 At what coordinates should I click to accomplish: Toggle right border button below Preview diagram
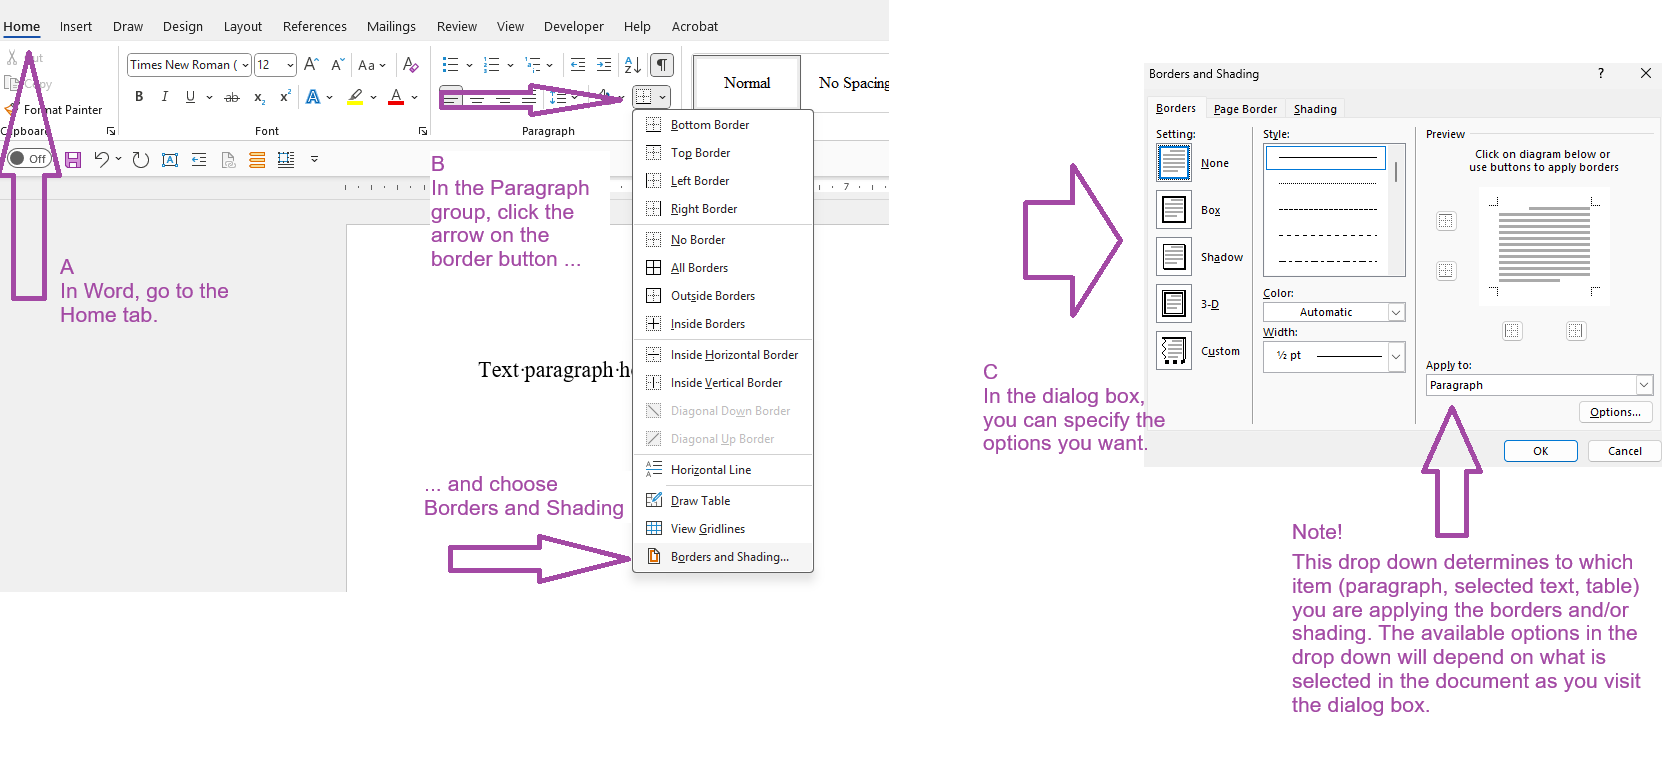click(x=1576, y=331)
